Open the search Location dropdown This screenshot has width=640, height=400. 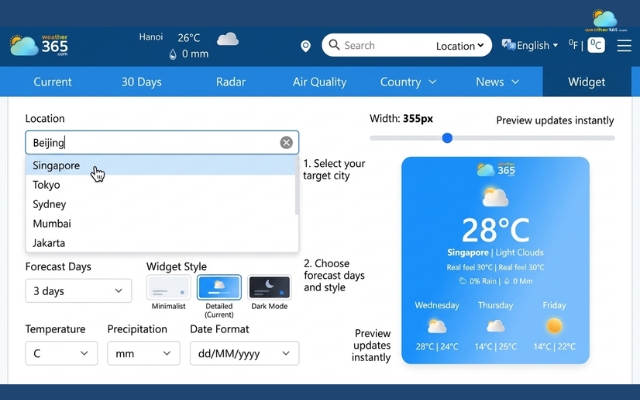point(460,46)
